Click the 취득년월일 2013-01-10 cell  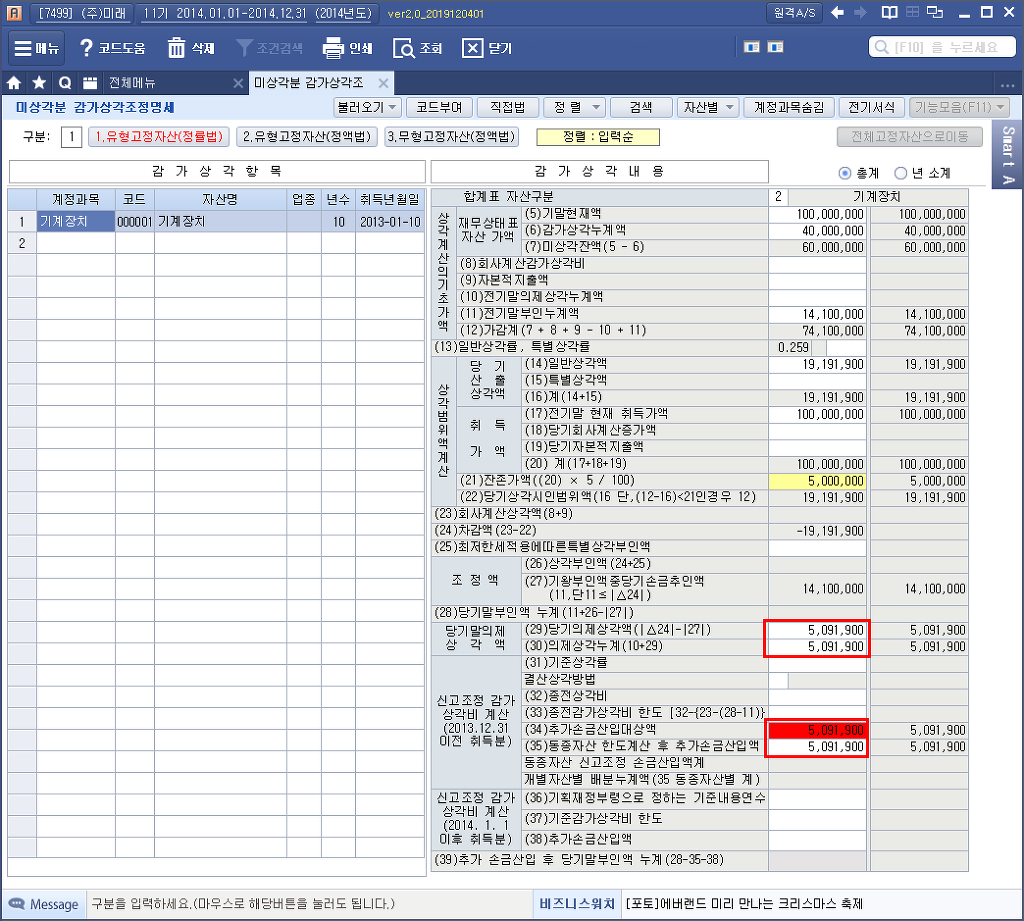tap(390, 221)
